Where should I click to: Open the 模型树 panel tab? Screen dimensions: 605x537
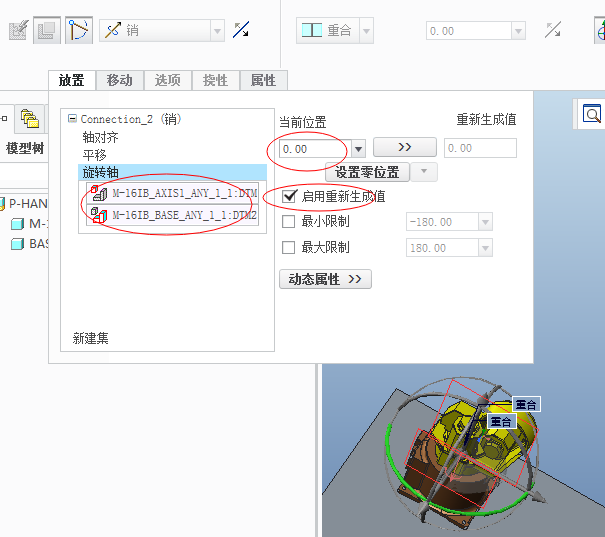tap(25, 148)
